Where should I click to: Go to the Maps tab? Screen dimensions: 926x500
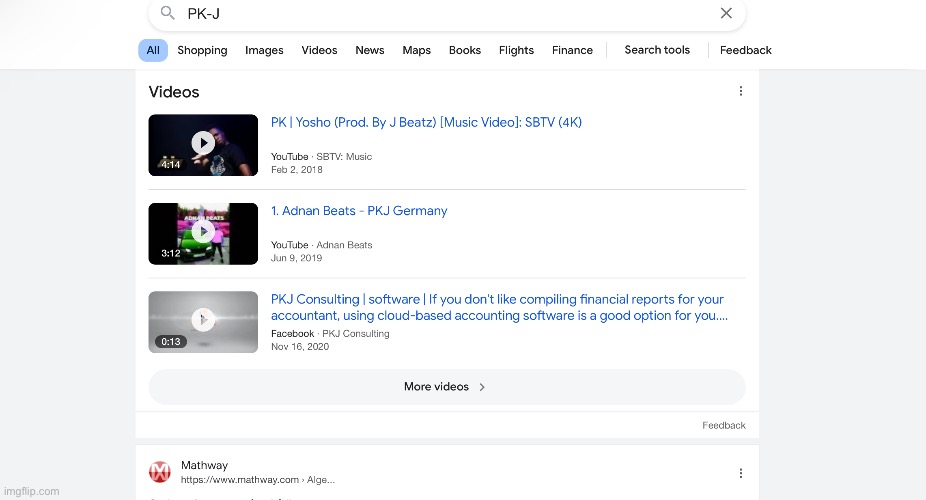[x=416, y=50]
